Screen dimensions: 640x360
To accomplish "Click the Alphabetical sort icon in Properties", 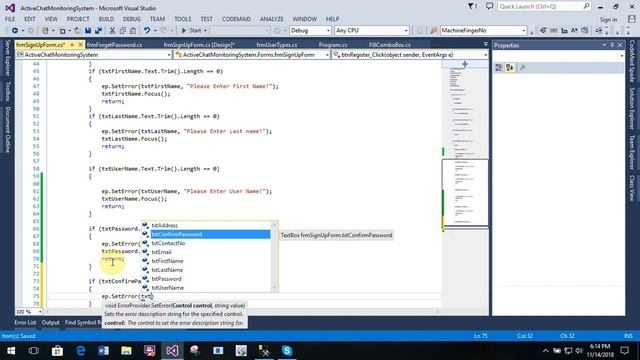I will (x=510, y=68).
